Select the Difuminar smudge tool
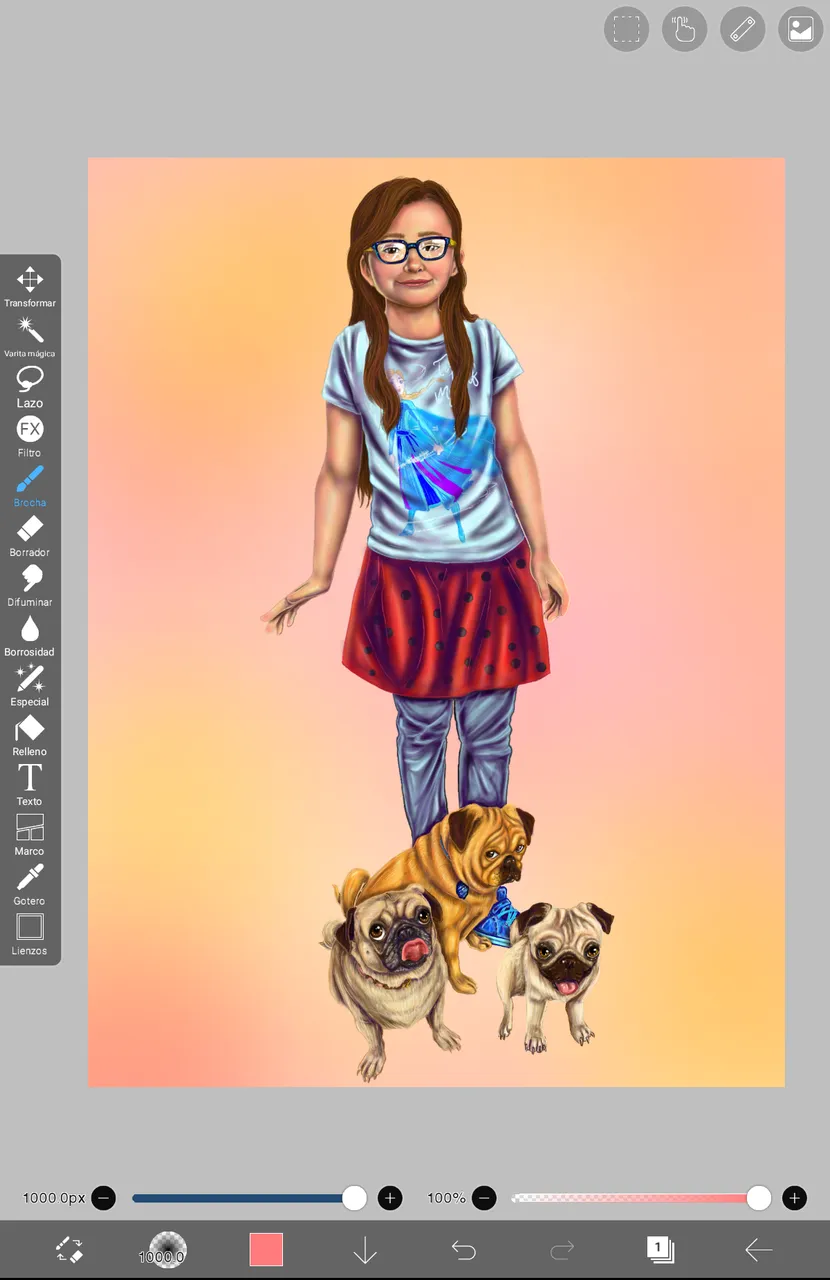Screen dimensions: 830x1280 coord(30,586)
